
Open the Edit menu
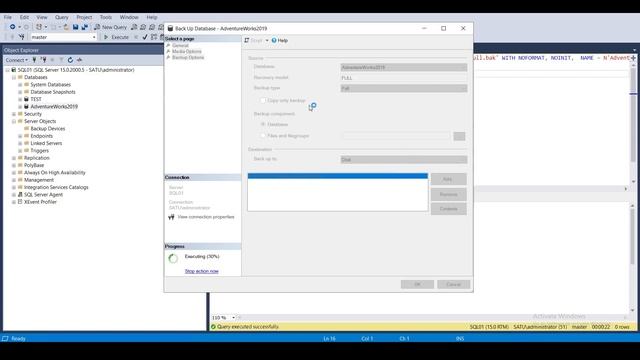(24, 17)
